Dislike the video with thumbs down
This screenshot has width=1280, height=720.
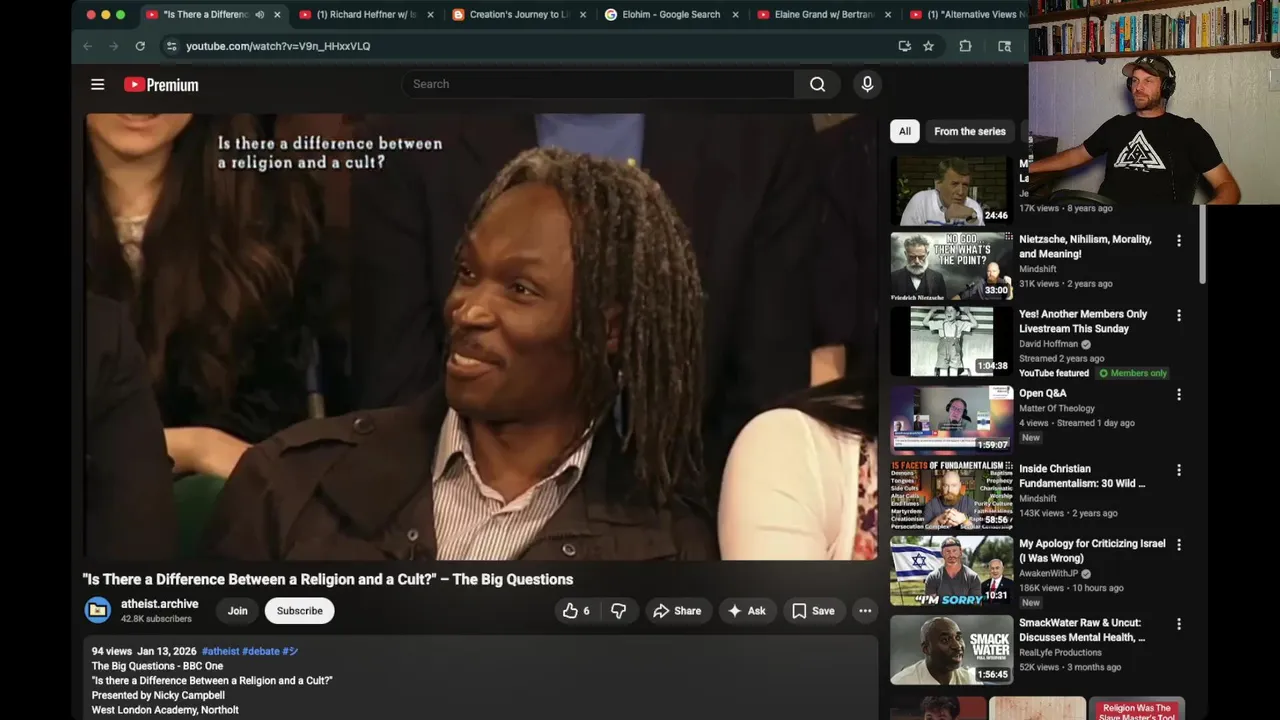coord(618,611)
